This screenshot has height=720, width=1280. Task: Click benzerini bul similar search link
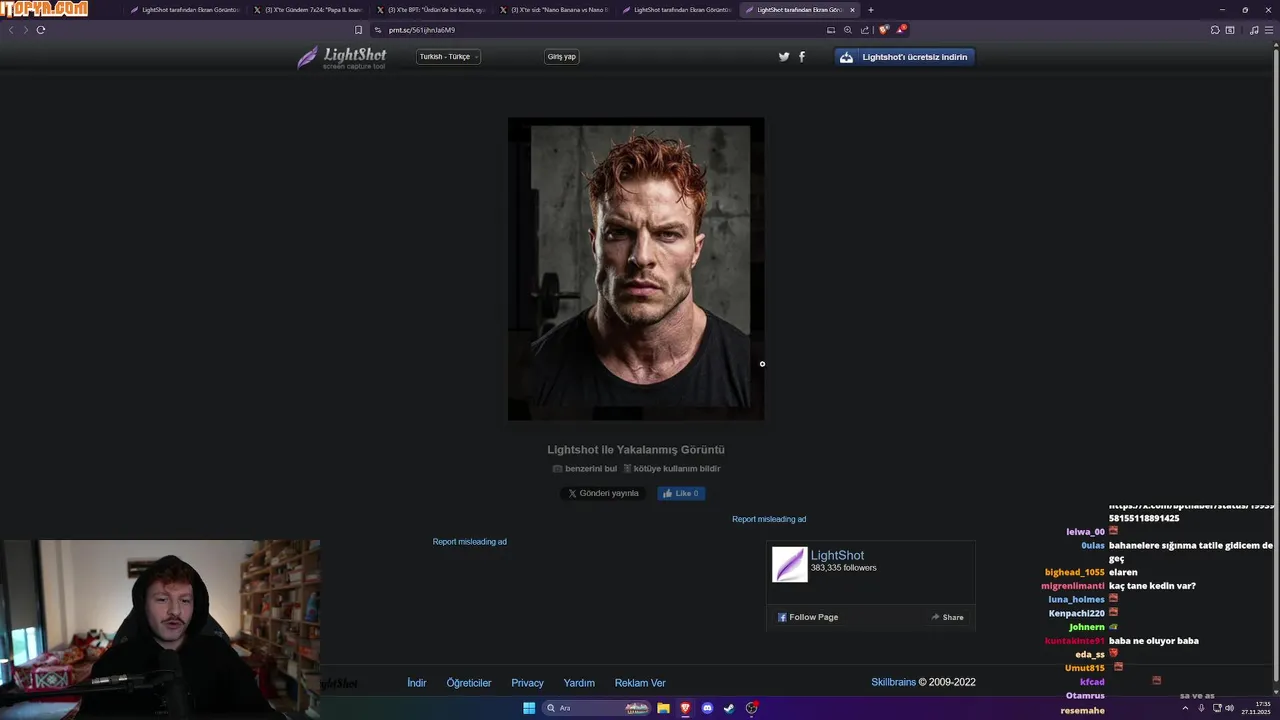(x=585, y=468)
